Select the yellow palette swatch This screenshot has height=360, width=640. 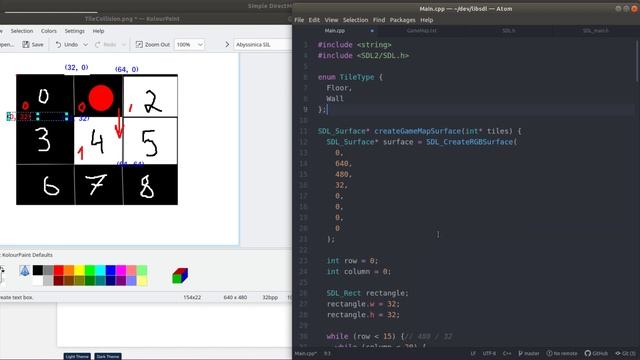80,270
